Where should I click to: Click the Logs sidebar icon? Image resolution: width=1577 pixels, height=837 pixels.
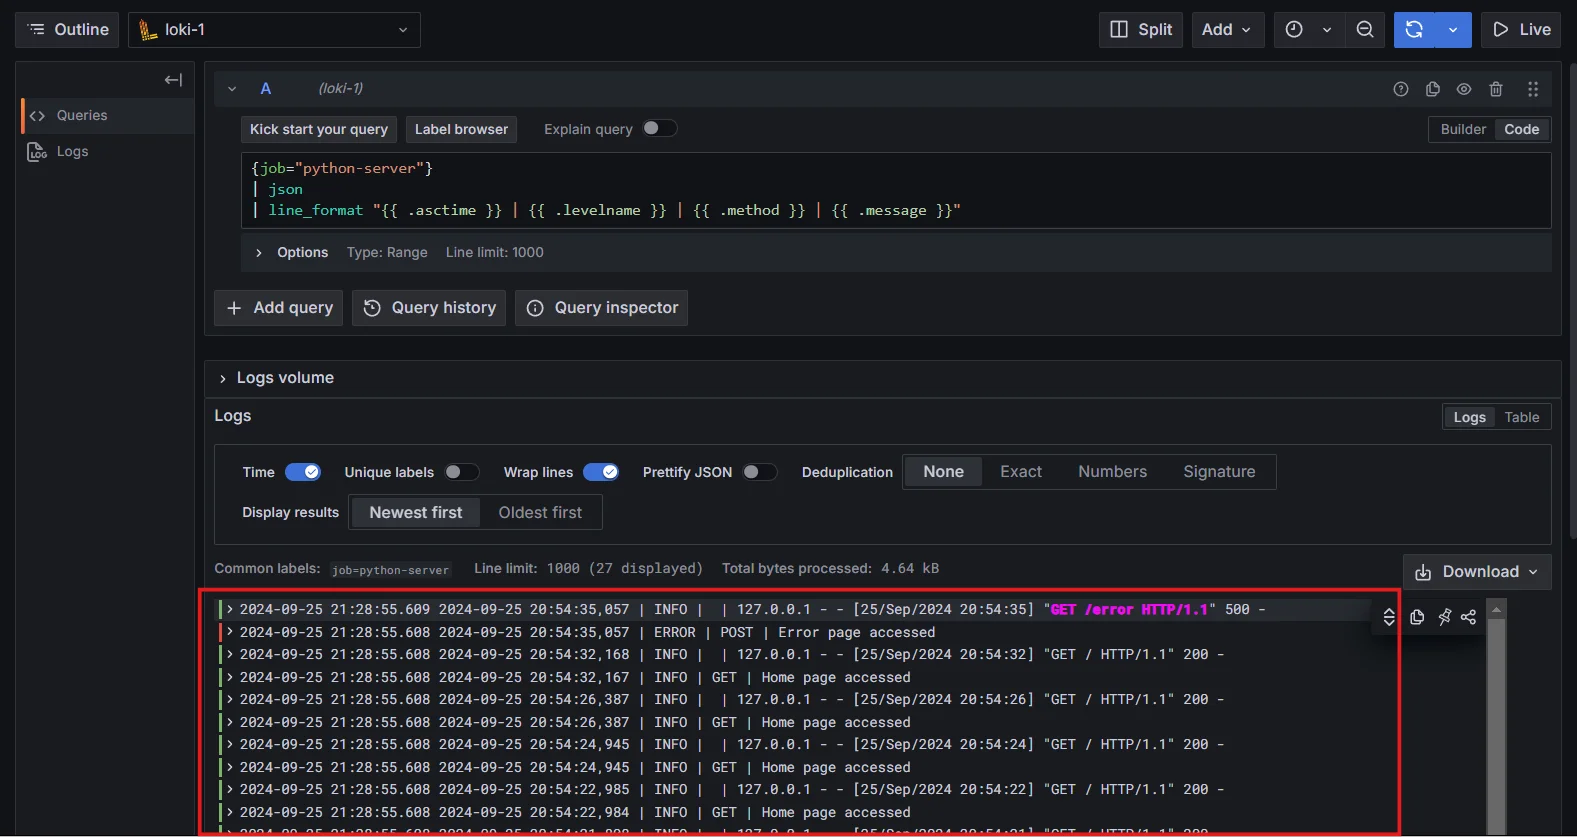(x=37, y=152)
